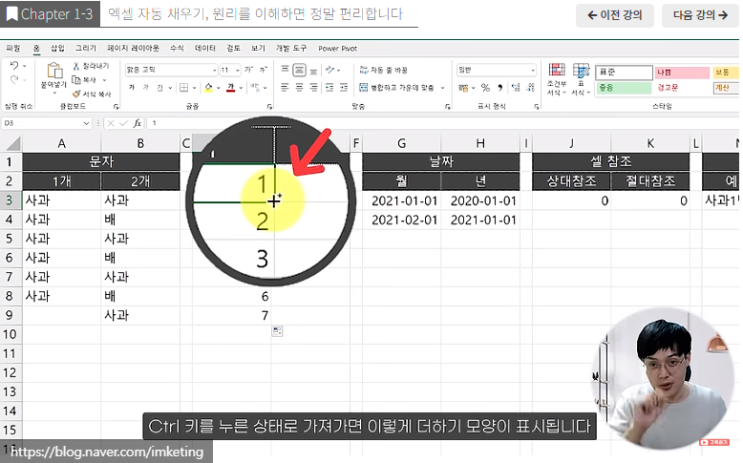
Task: Open the number format (일반) dropdown
Action: click(533, 70)
